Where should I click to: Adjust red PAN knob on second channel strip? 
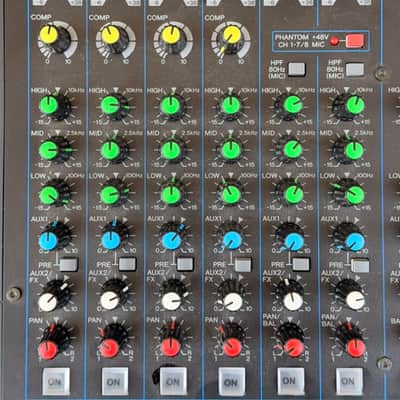(109, 349)
